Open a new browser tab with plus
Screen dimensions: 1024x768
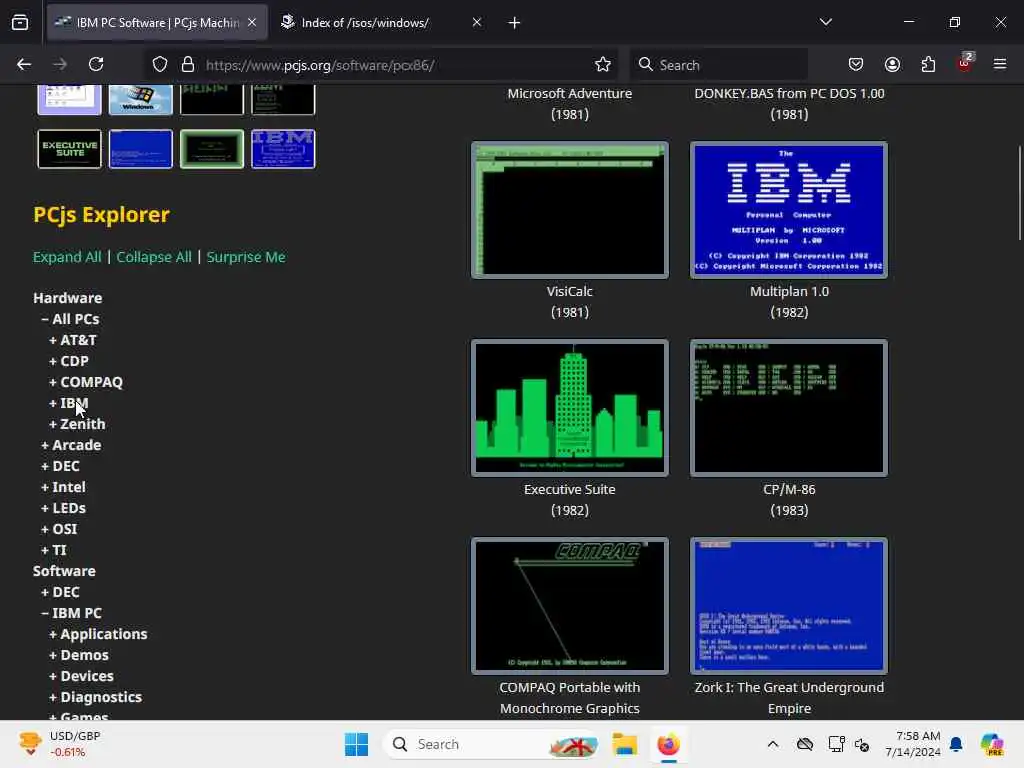click(514, 23)
